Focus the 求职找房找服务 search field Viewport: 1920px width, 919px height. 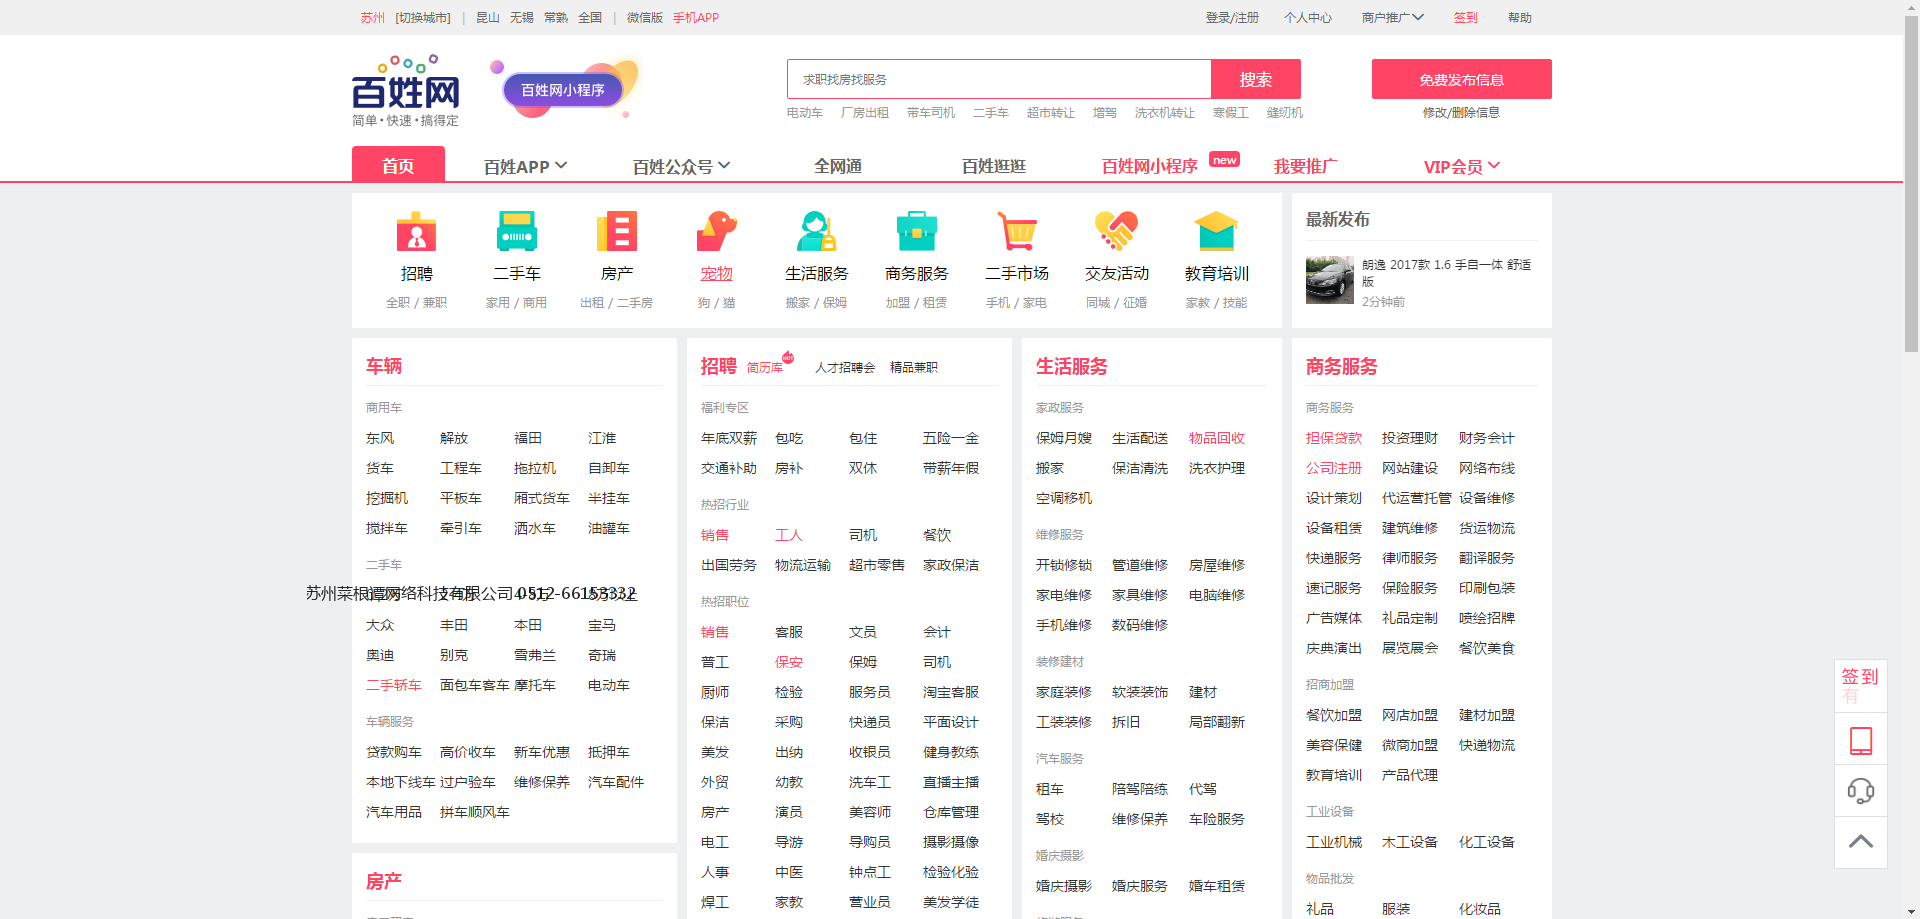[x=999, y=79]
